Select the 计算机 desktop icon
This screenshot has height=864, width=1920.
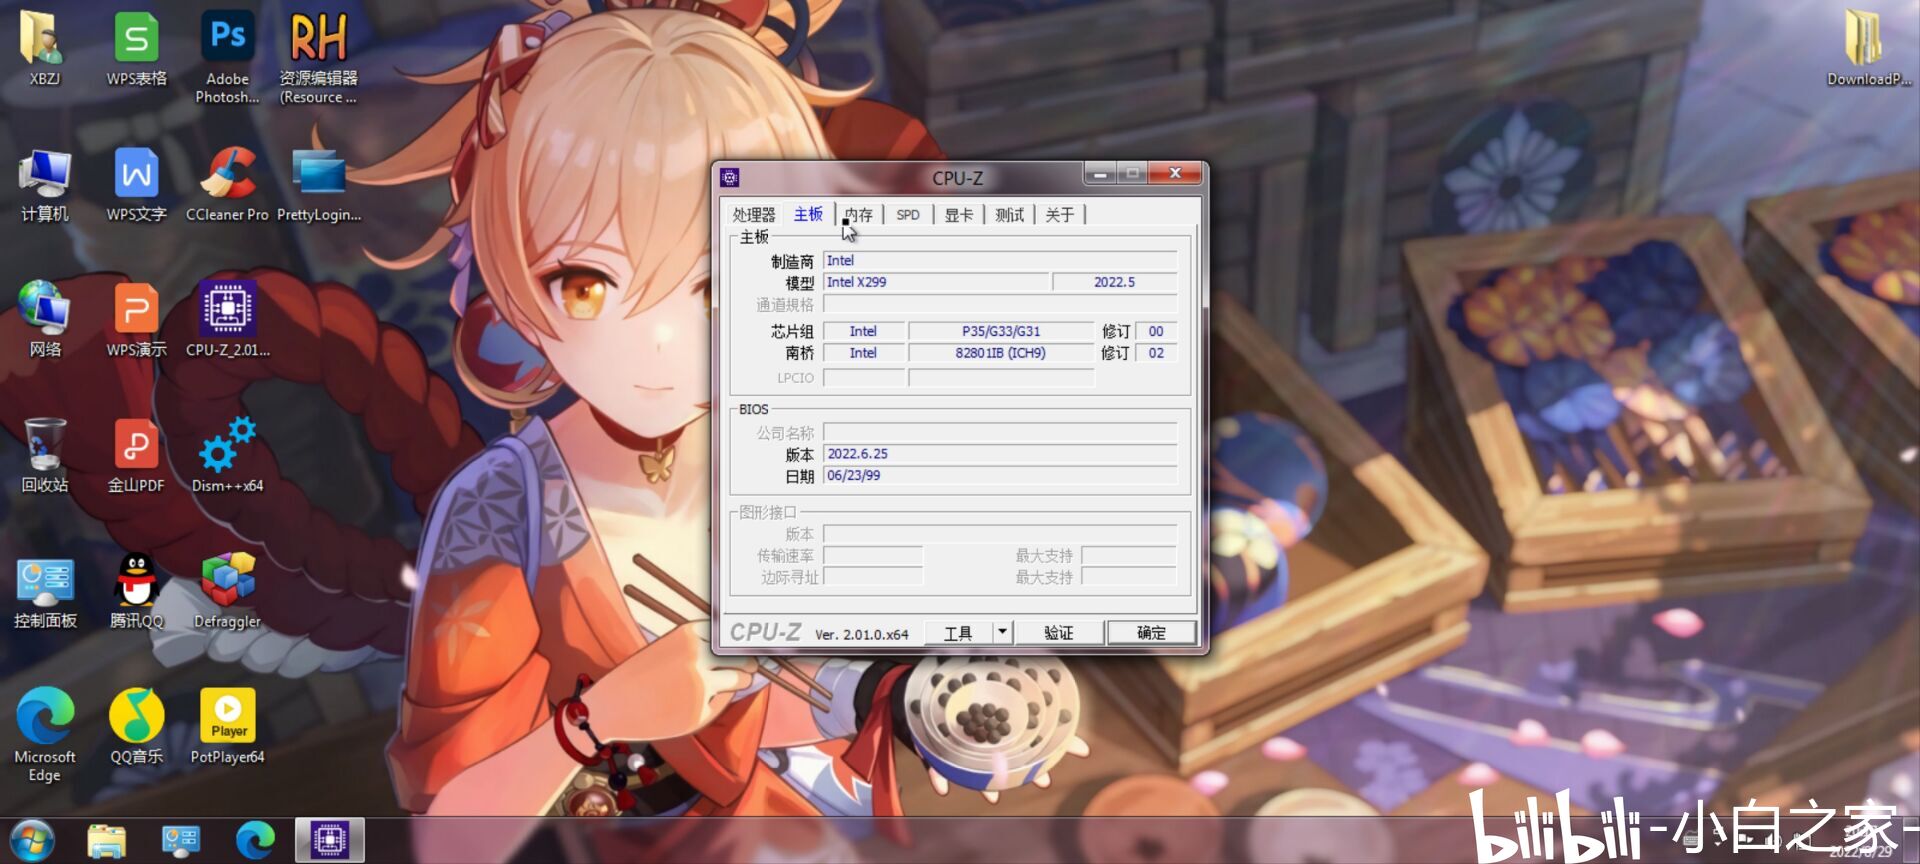click(x=44, y=184)
